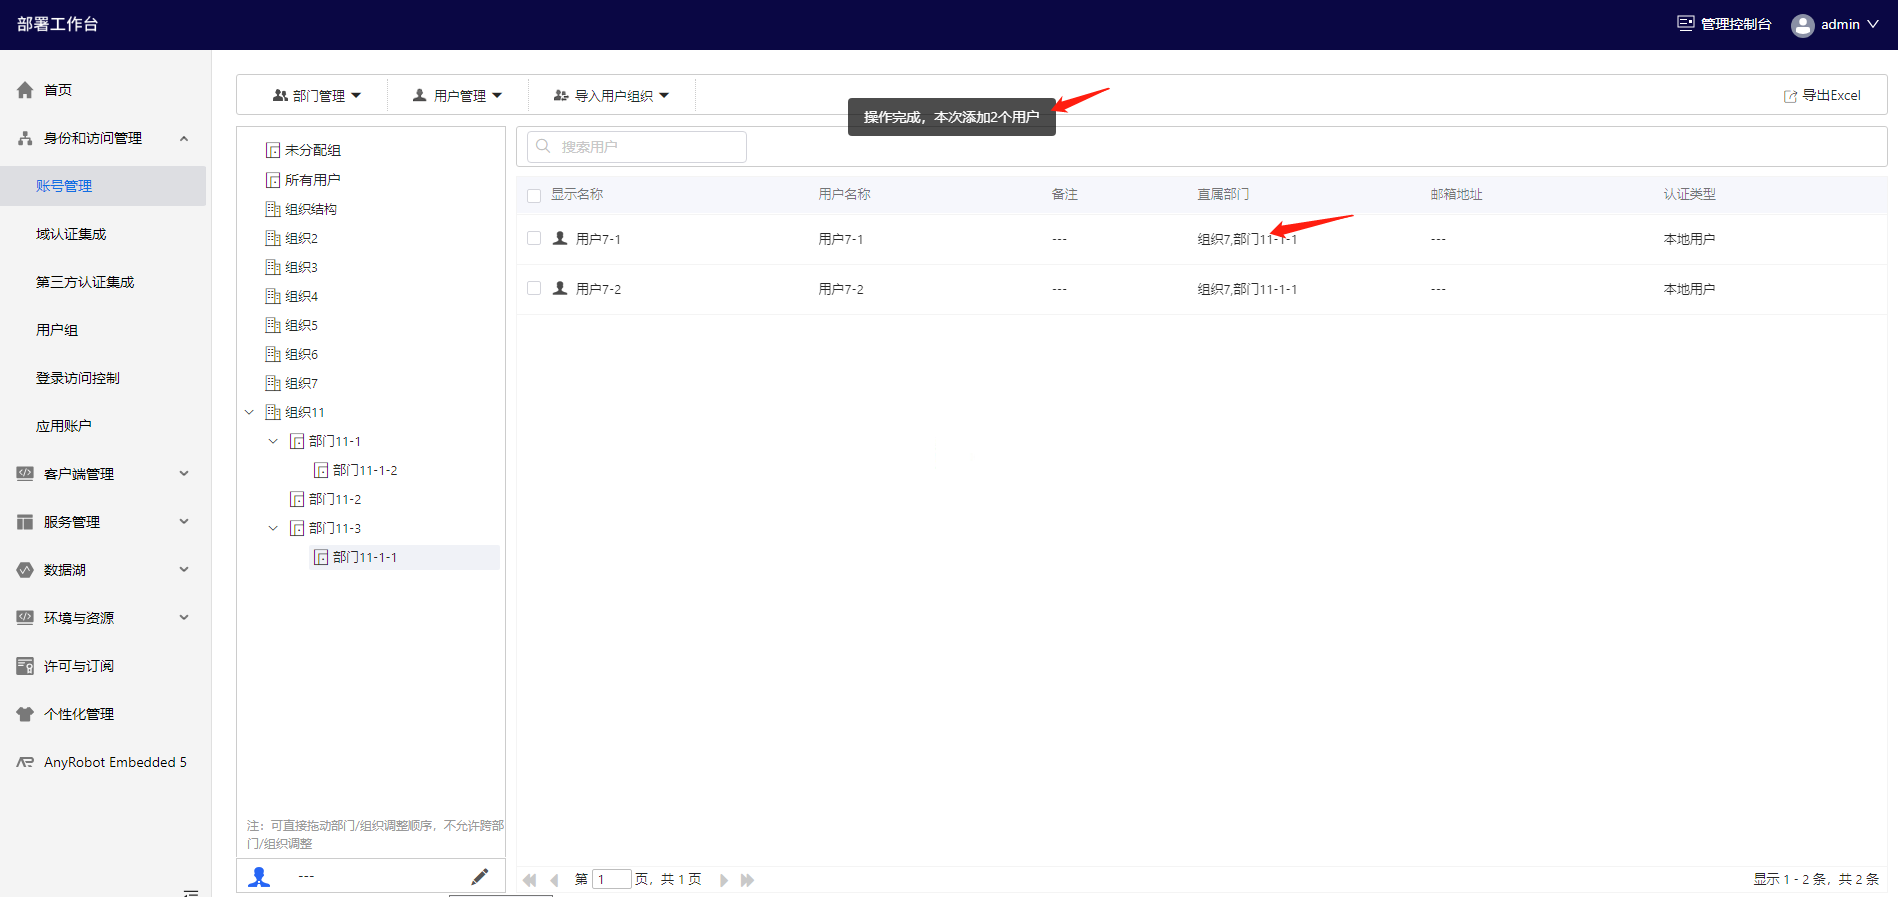Open the 部门管理 dropdown
Viewport: 1898px width, 897px height.
coord(316,96)
